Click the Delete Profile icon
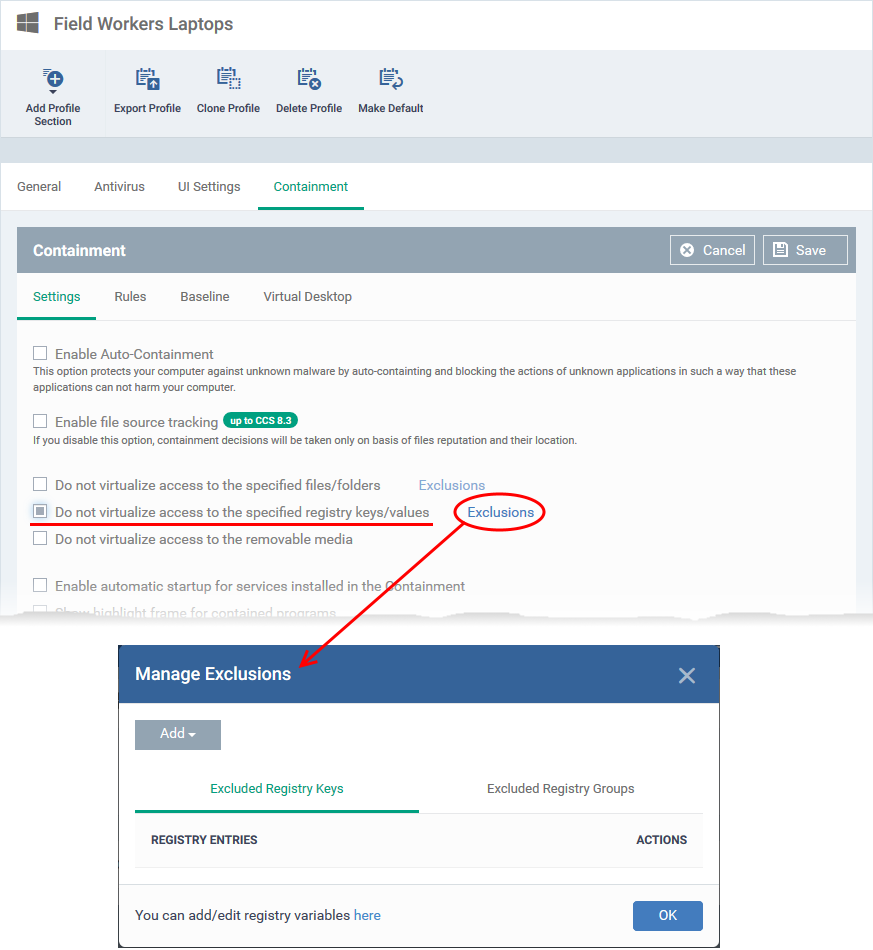The height and width of the screenshot is (950, 873). click(x=309, y=79)
